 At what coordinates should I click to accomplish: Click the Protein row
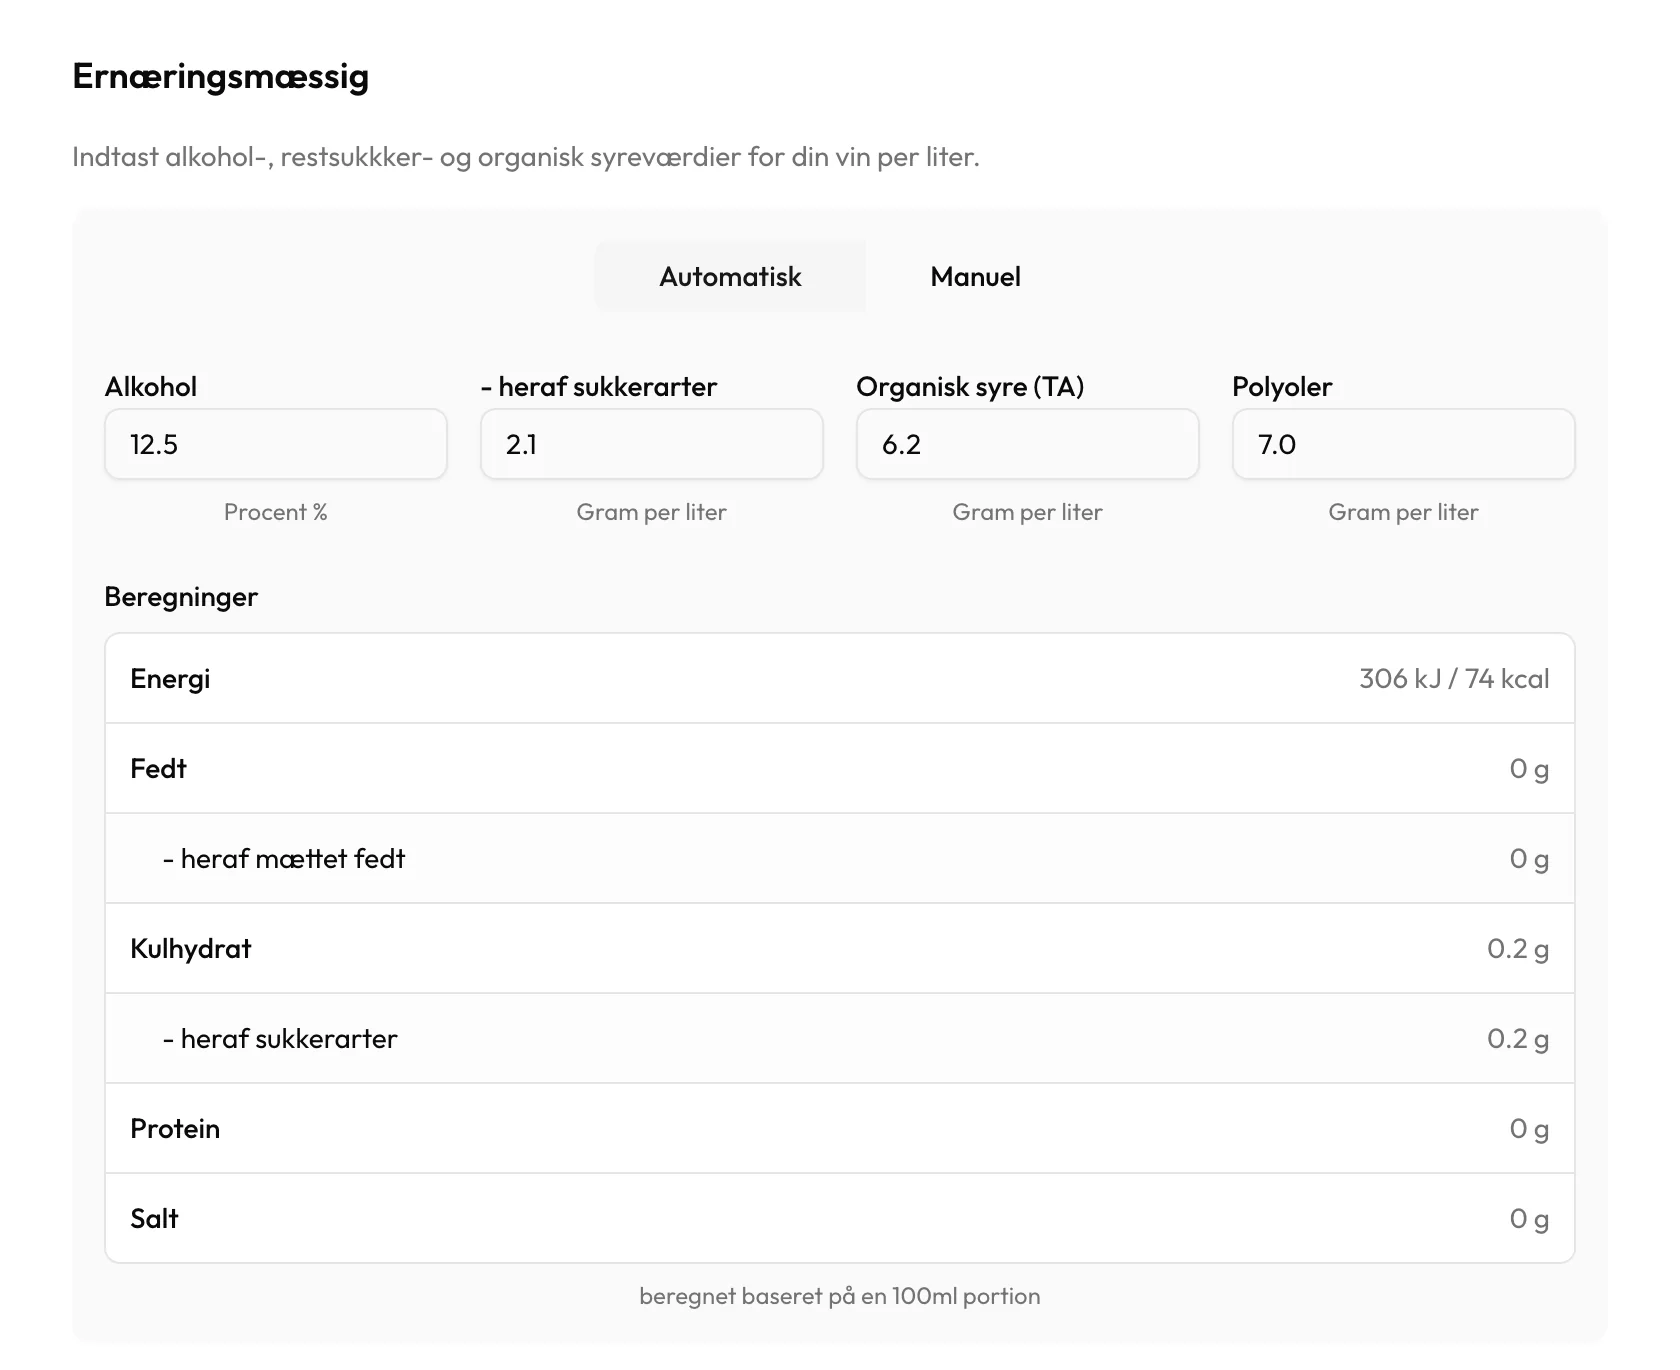840,1128
